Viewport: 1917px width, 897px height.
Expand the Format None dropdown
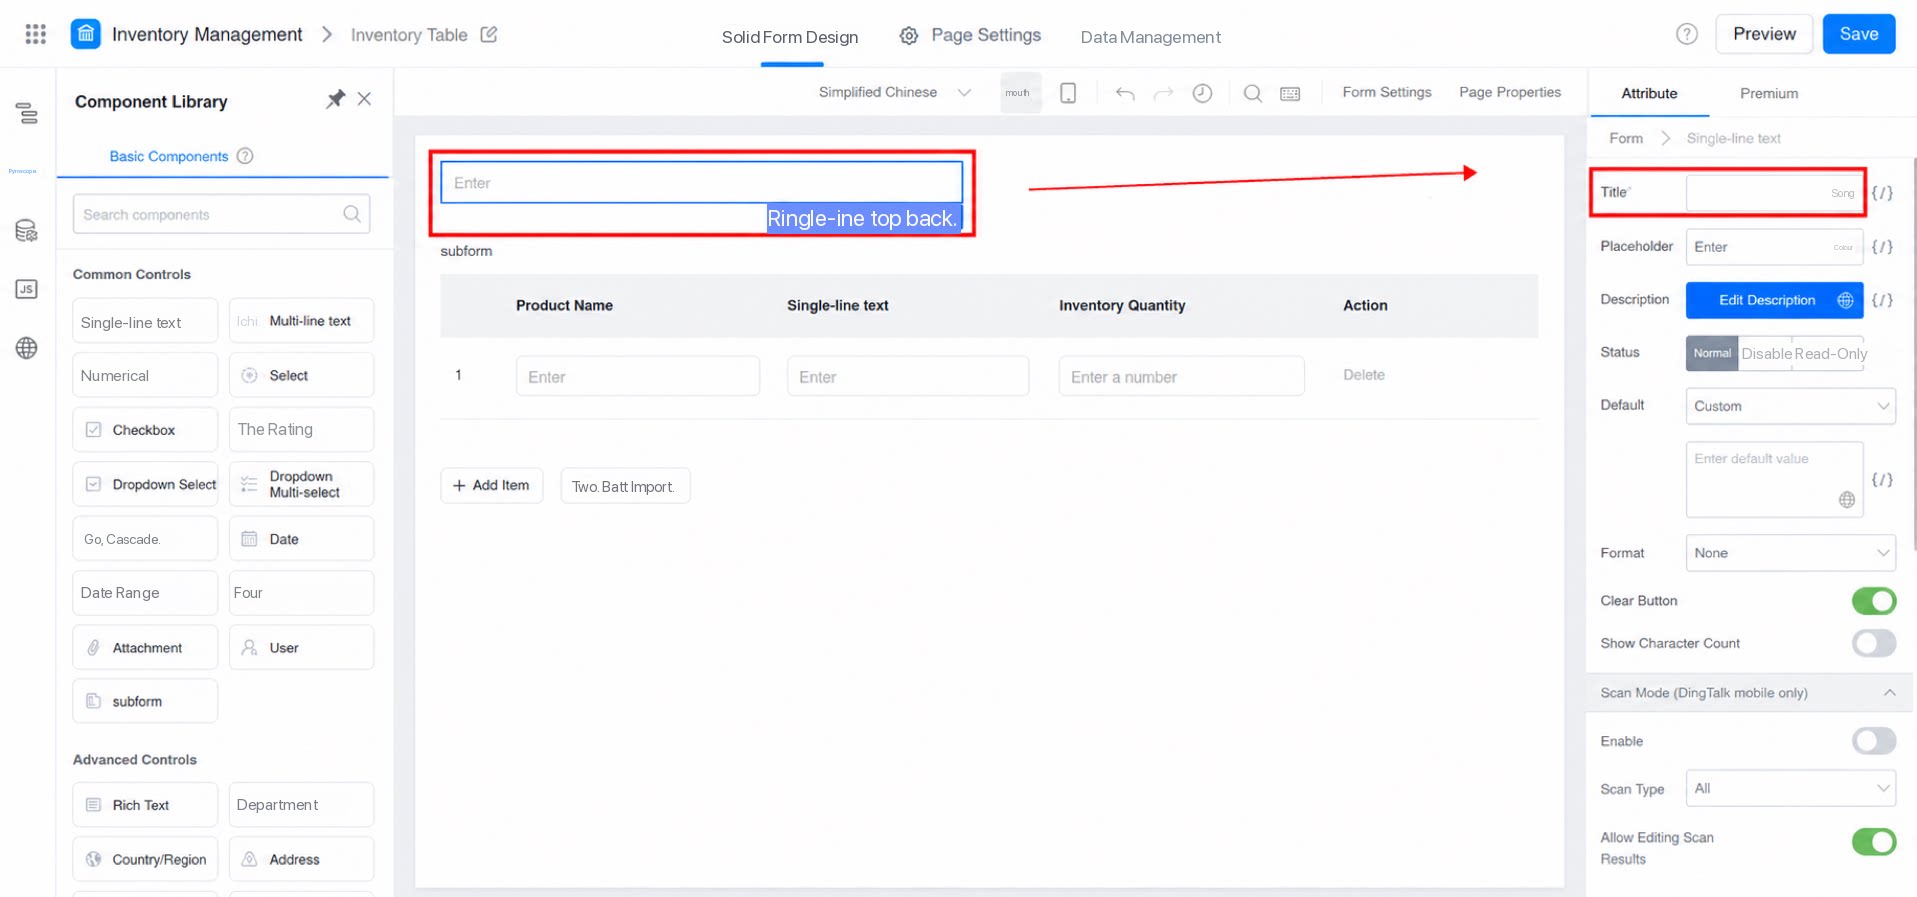(x=1790, y=553)
